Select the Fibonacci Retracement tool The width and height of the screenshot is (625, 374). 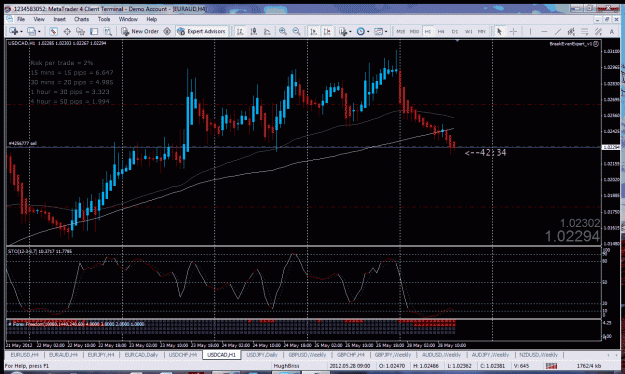[x=585, y=31]
